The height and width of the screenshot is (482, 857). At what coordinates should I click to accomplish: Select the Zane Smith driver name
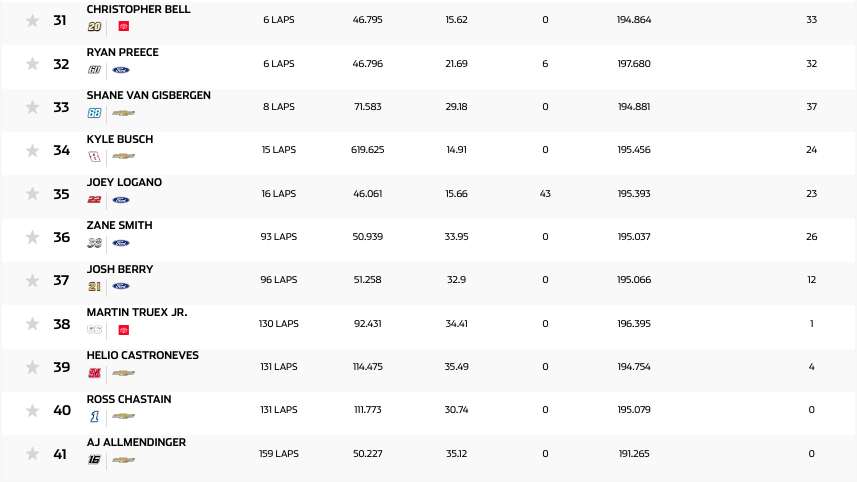(119, 226)
